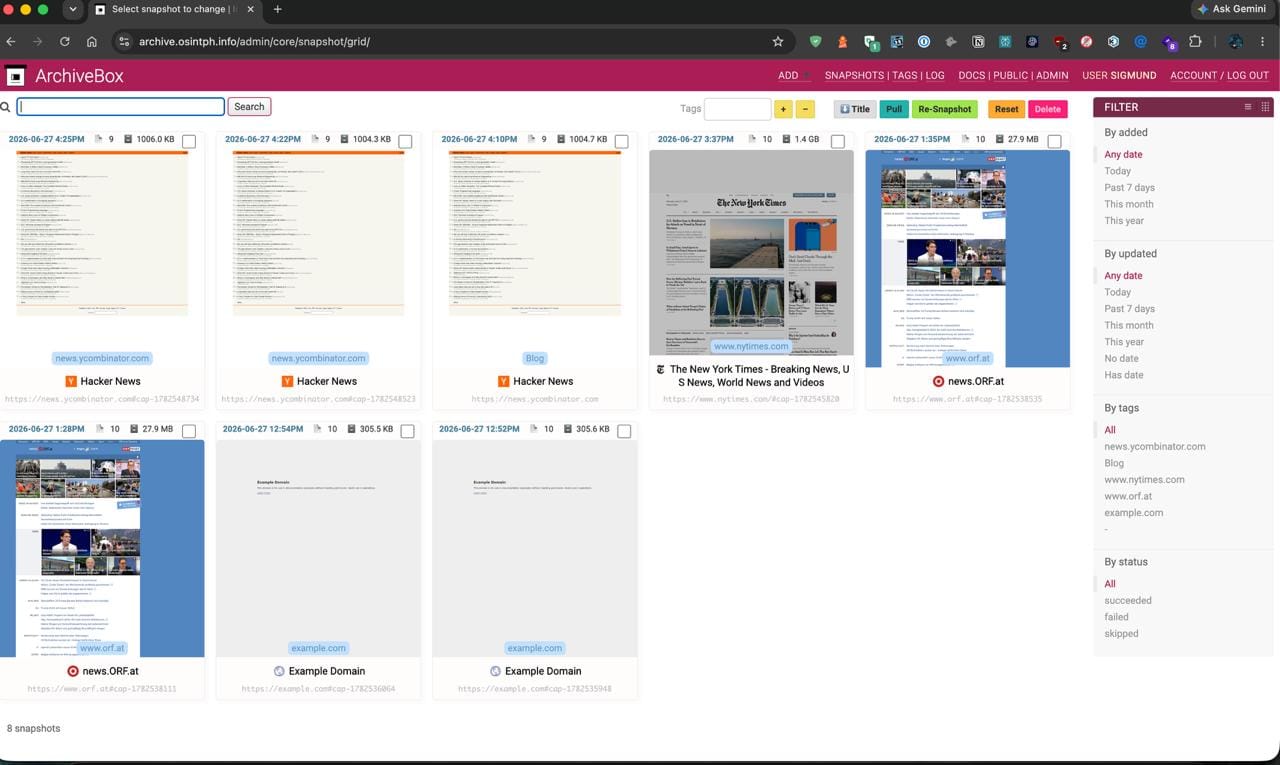Filter by tag www.nytimes.com

[x=1144, y=480]
